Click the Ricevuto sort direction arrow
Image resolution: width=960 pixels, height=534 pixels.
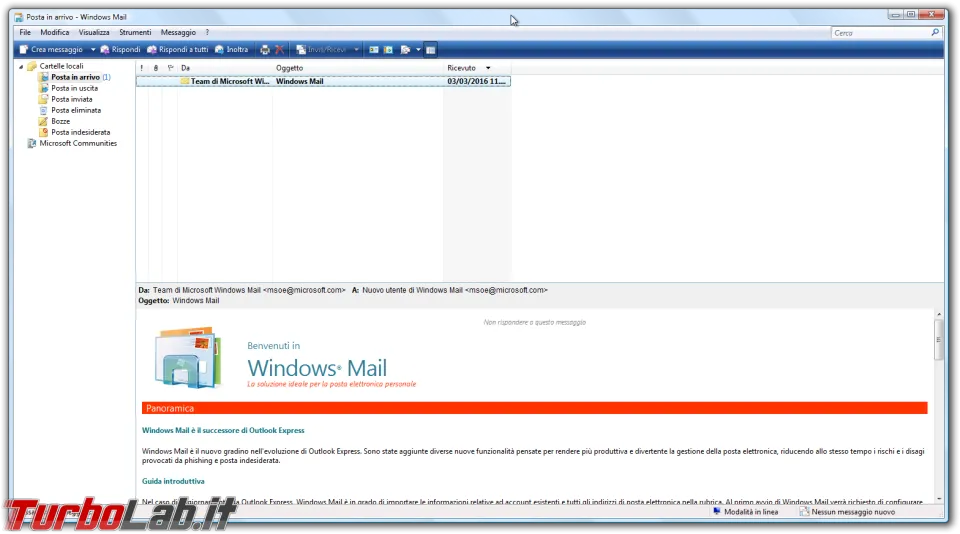(x=488, y=68)
